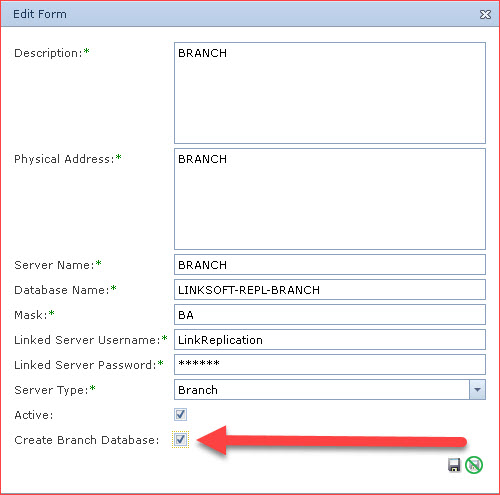500x495 pixels.
Task: Close the Edit Form dialog
Action: pyautogui.click(x=485, y=14)
